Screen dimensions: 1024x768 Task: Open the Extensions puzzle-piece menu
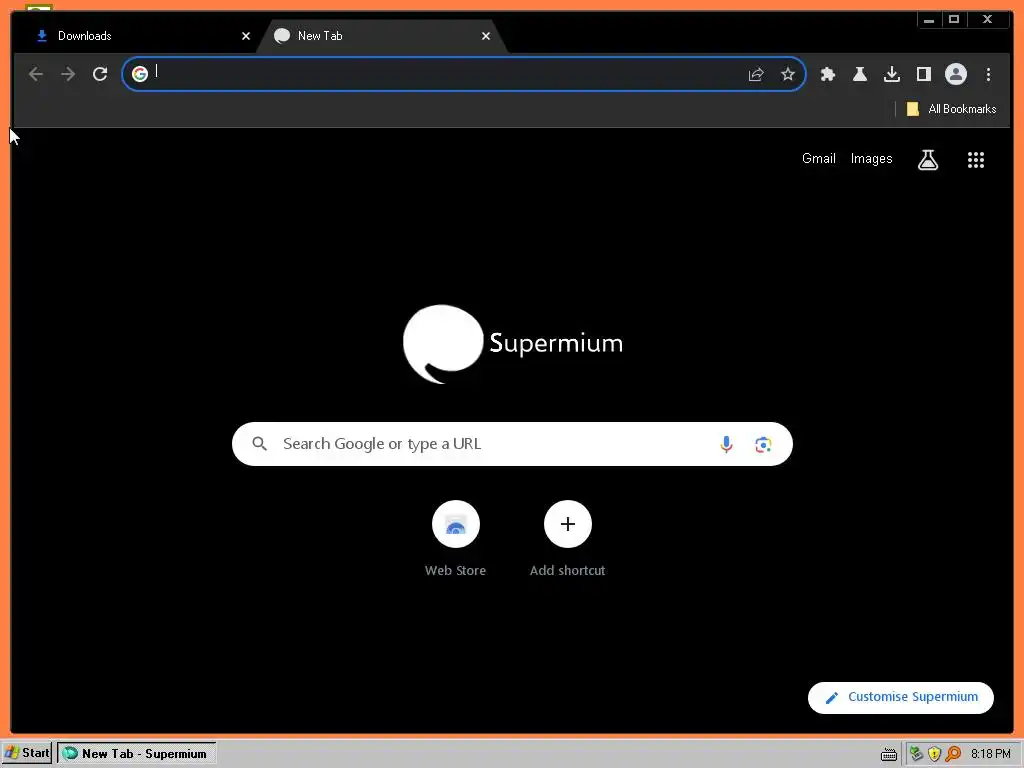click(828, 74)
